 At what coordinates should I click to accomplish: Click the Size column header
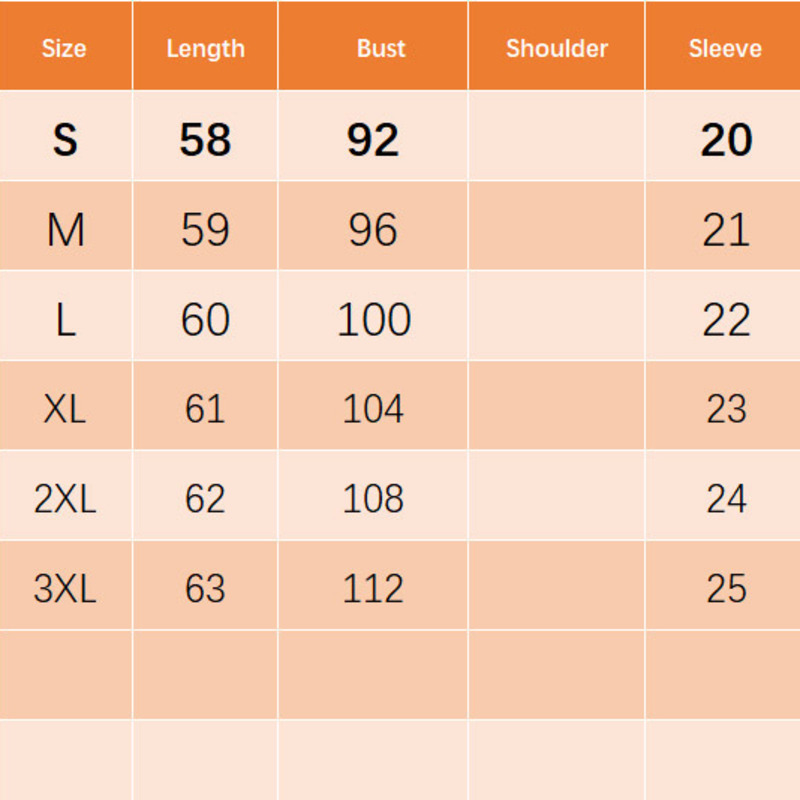[x=64, y=48]
